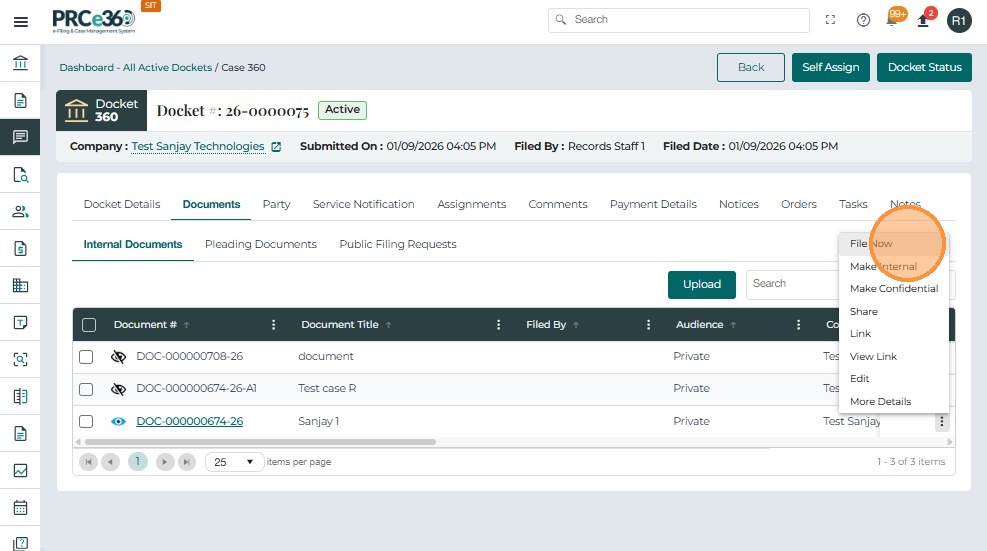The image size is (987, 551).
Task: Click the PRCe360 logo
Action: click(x=94, y=21)
